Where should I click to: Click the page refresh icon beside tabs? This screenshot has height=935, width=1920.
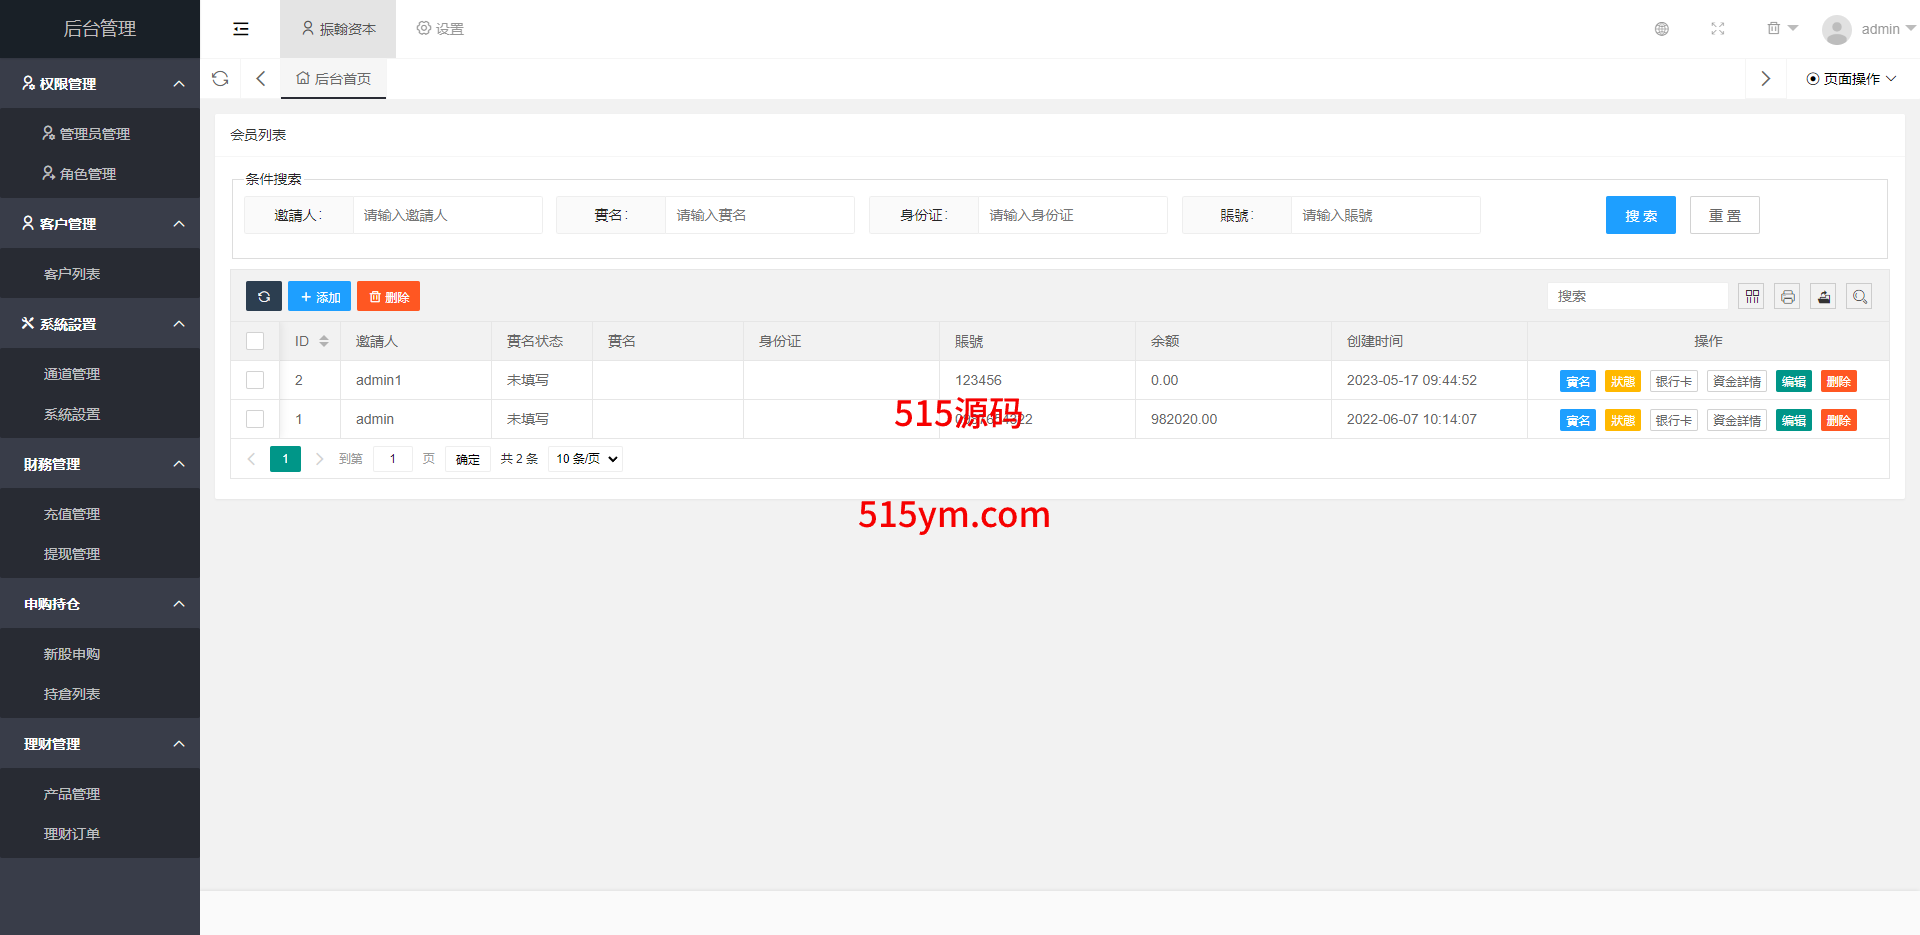click(221, 79)
